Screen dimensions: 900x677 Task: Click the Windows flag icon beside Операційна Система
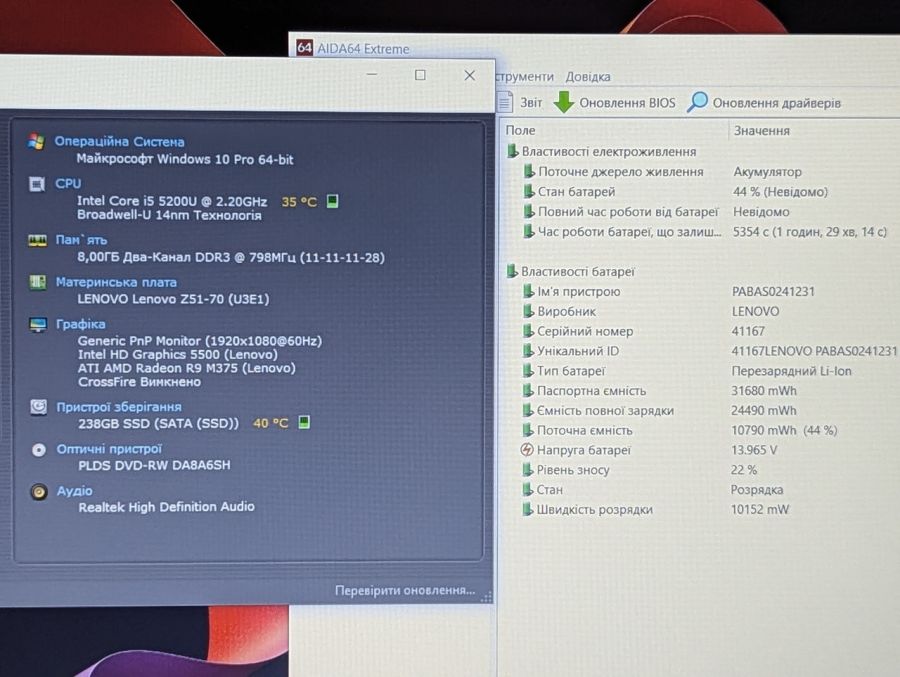(x=36, y=141)
